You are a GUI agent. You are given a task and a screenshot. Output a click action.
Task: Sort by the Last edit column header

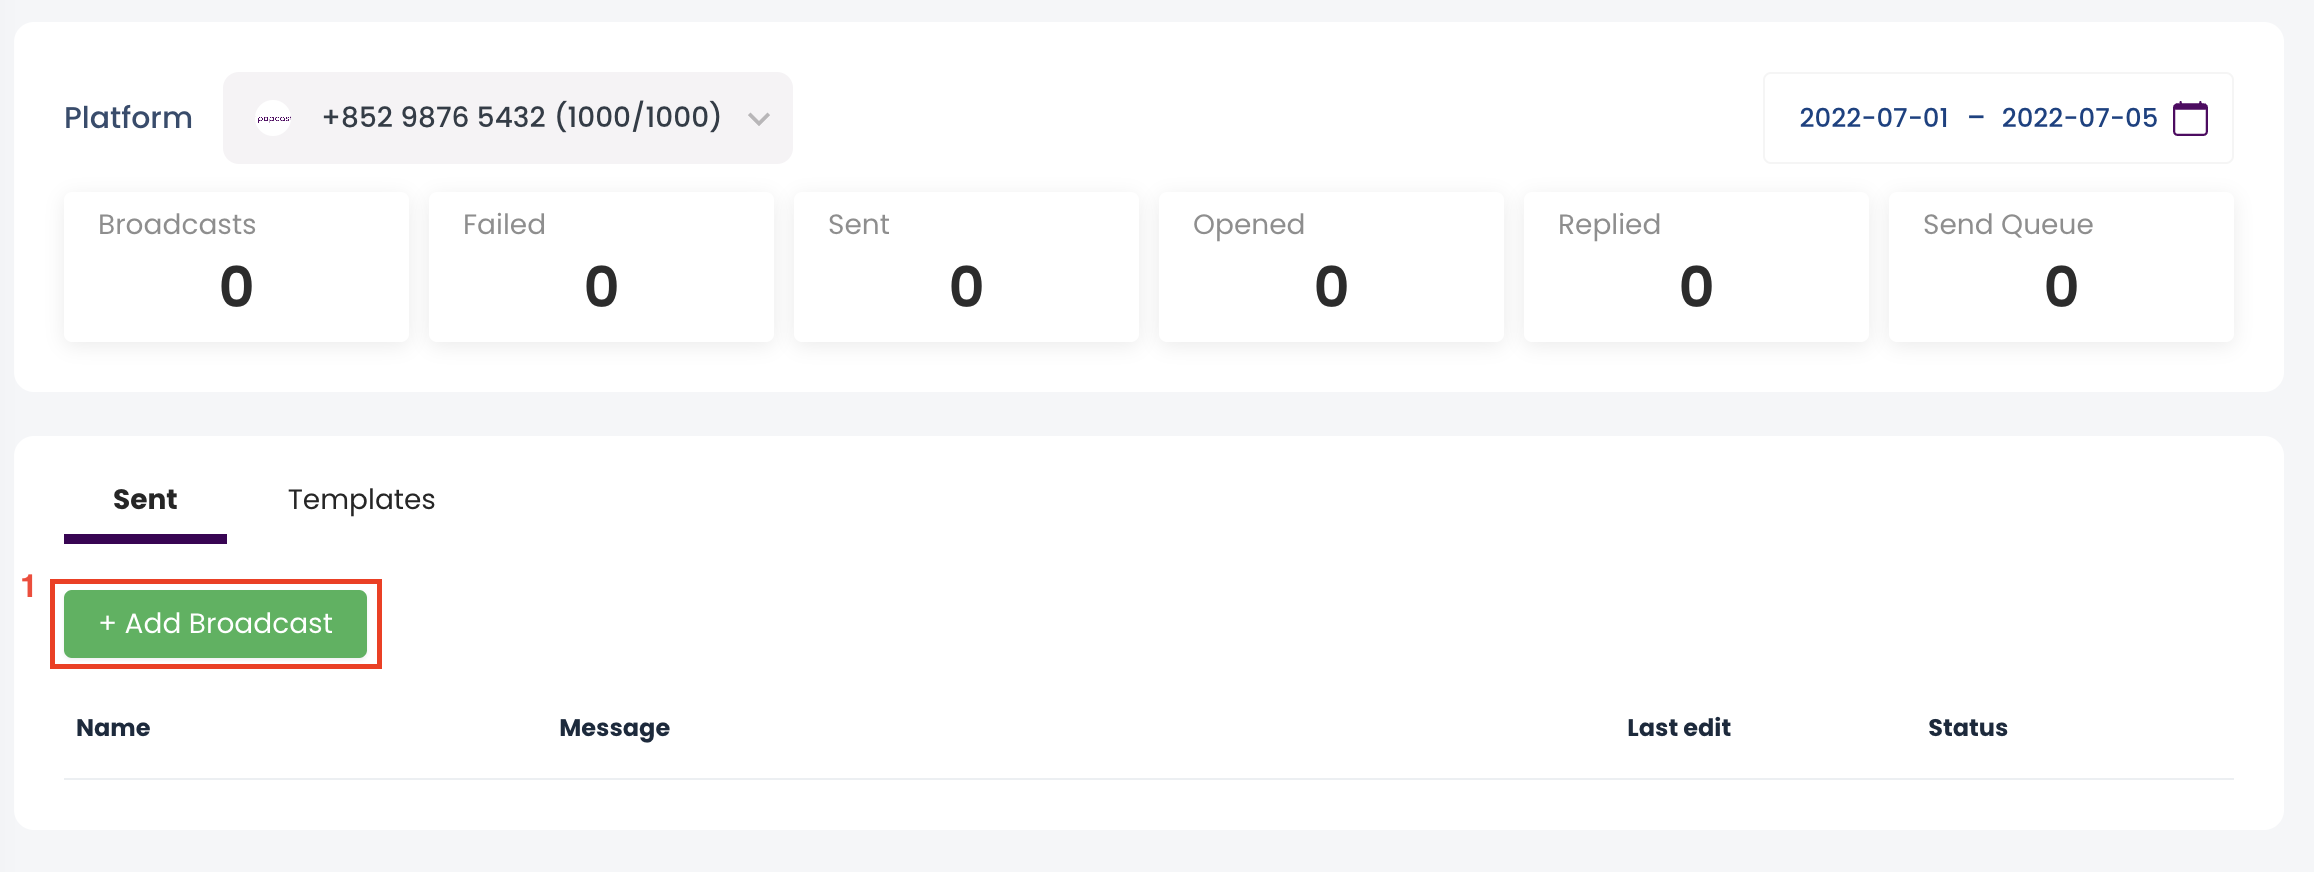(1678, 728)
